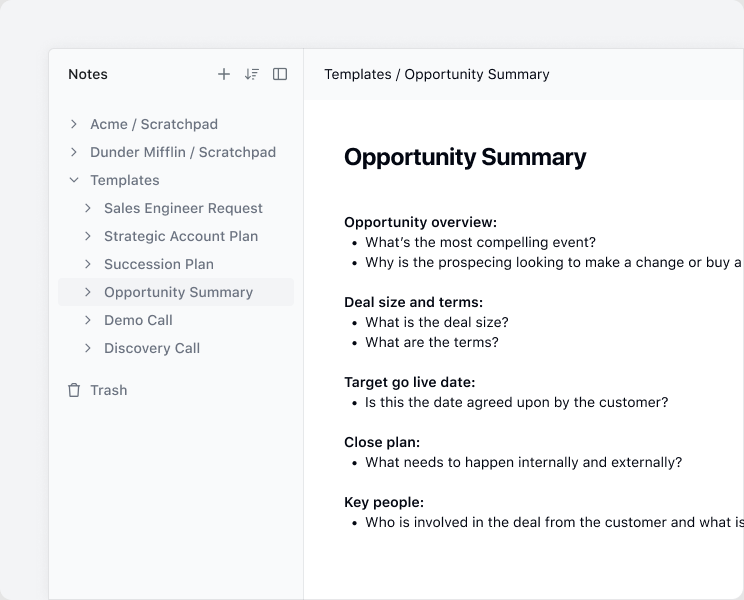Open Dunder Mifflin / Scratchpad note
Screen dimensions: 744x600
pyautogui.click(x=183, y=152)
